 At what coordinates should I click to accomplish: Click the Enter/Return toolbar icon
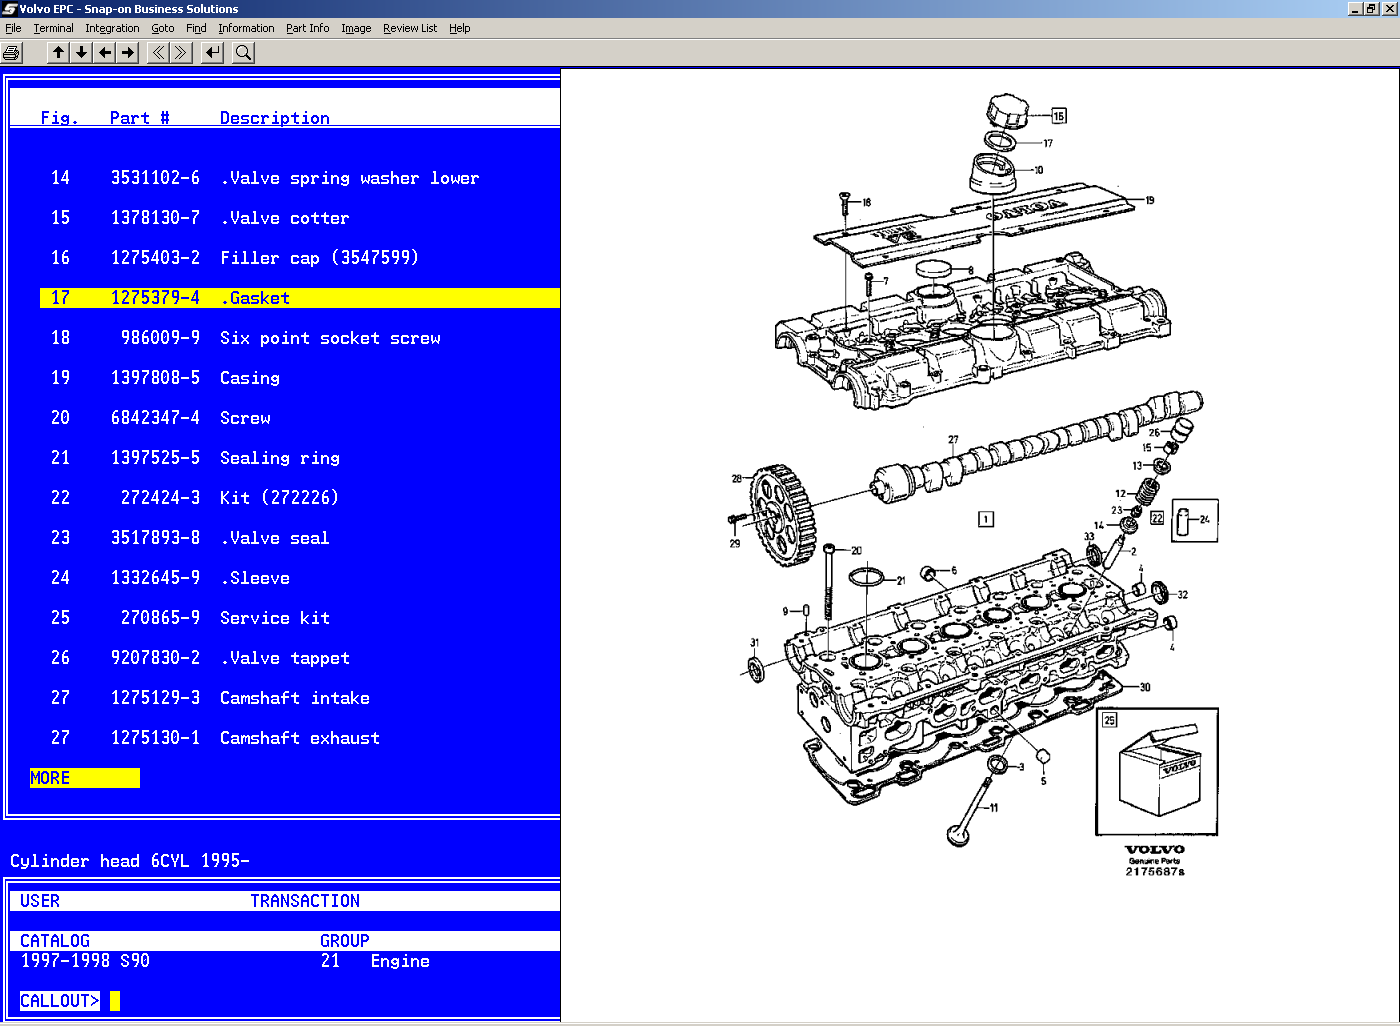click(x=211, y=52)
